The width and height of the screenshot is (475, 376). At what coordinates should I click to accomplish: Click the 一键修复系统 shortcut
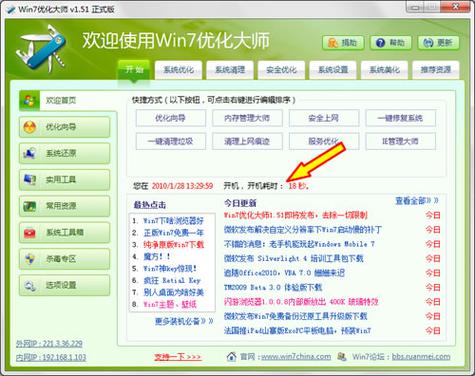pos(401,118)
